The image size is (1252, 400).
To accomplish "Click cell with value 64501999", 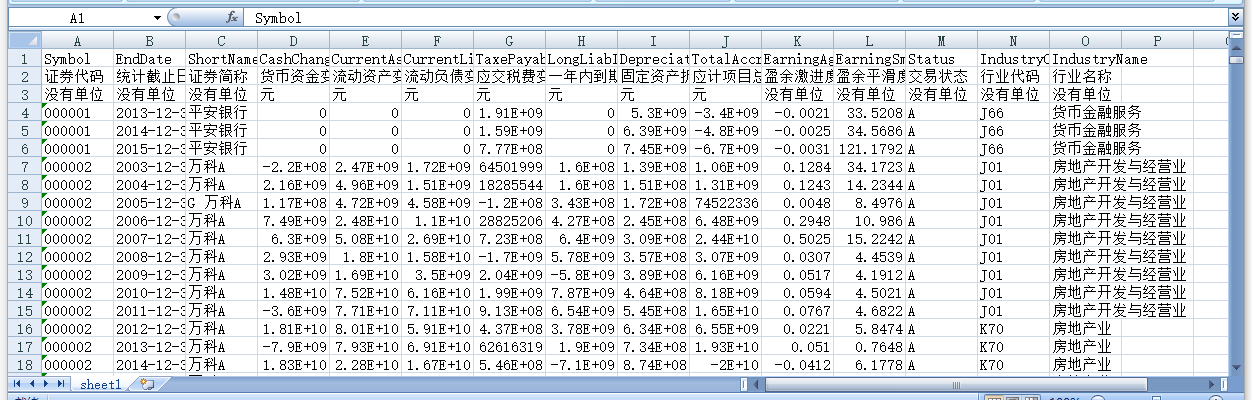I will [509, 167].
